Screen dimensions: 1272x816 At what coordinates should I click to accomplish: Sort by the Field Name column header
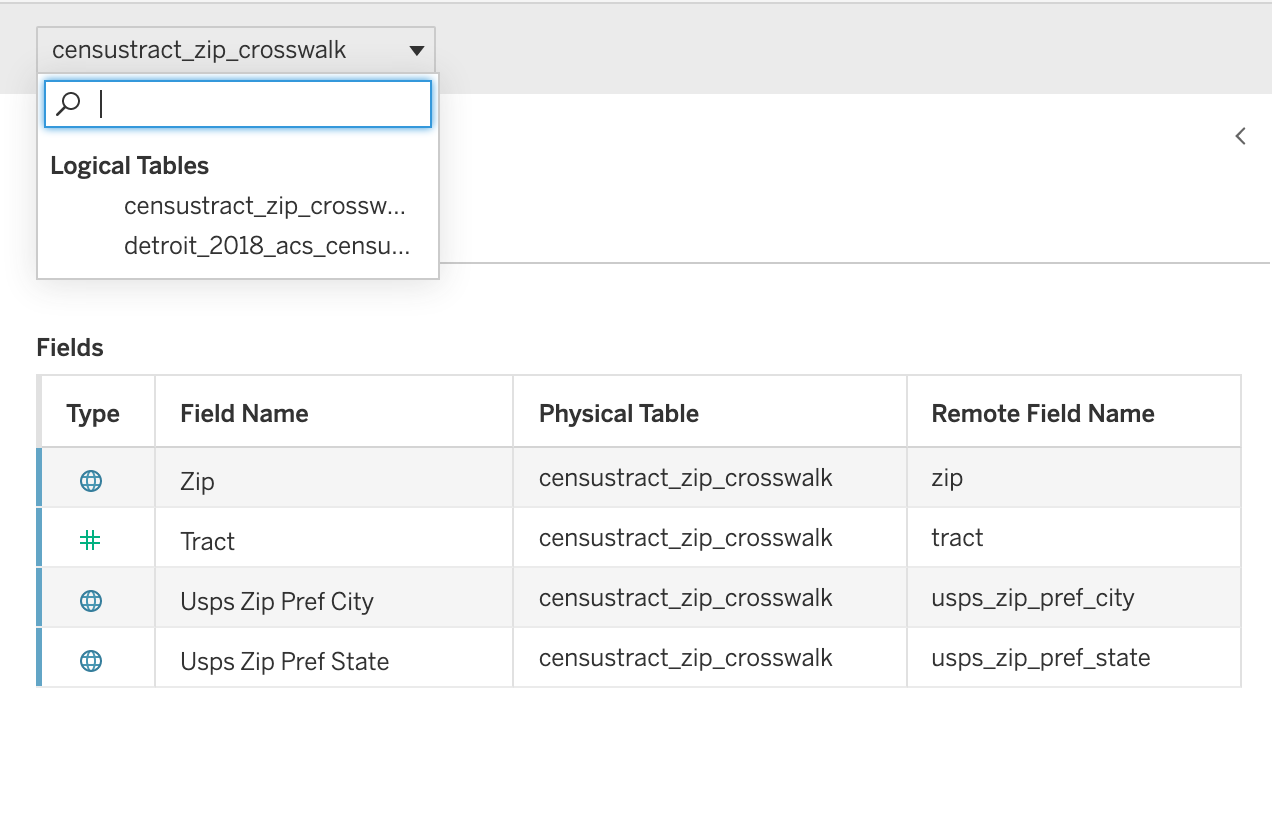pos(244,414)
